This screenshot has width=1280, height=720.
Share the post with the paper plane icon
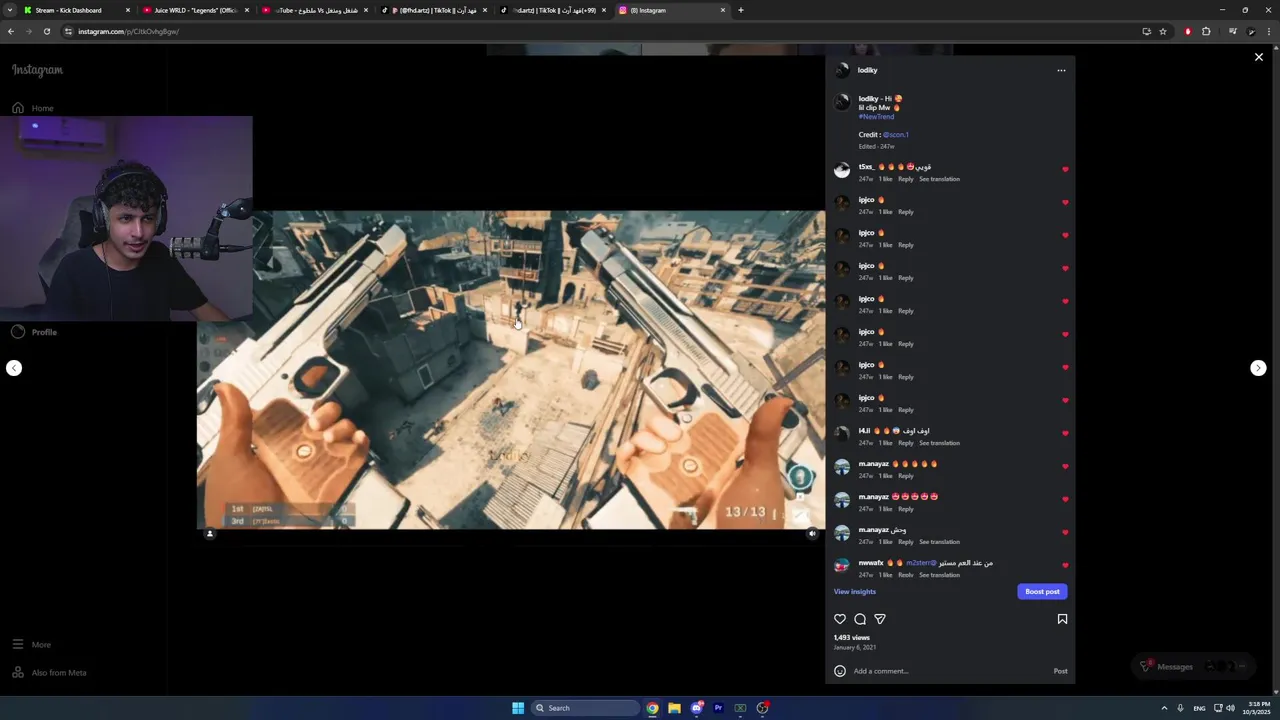pyautogui.click(x=880, y=619)
